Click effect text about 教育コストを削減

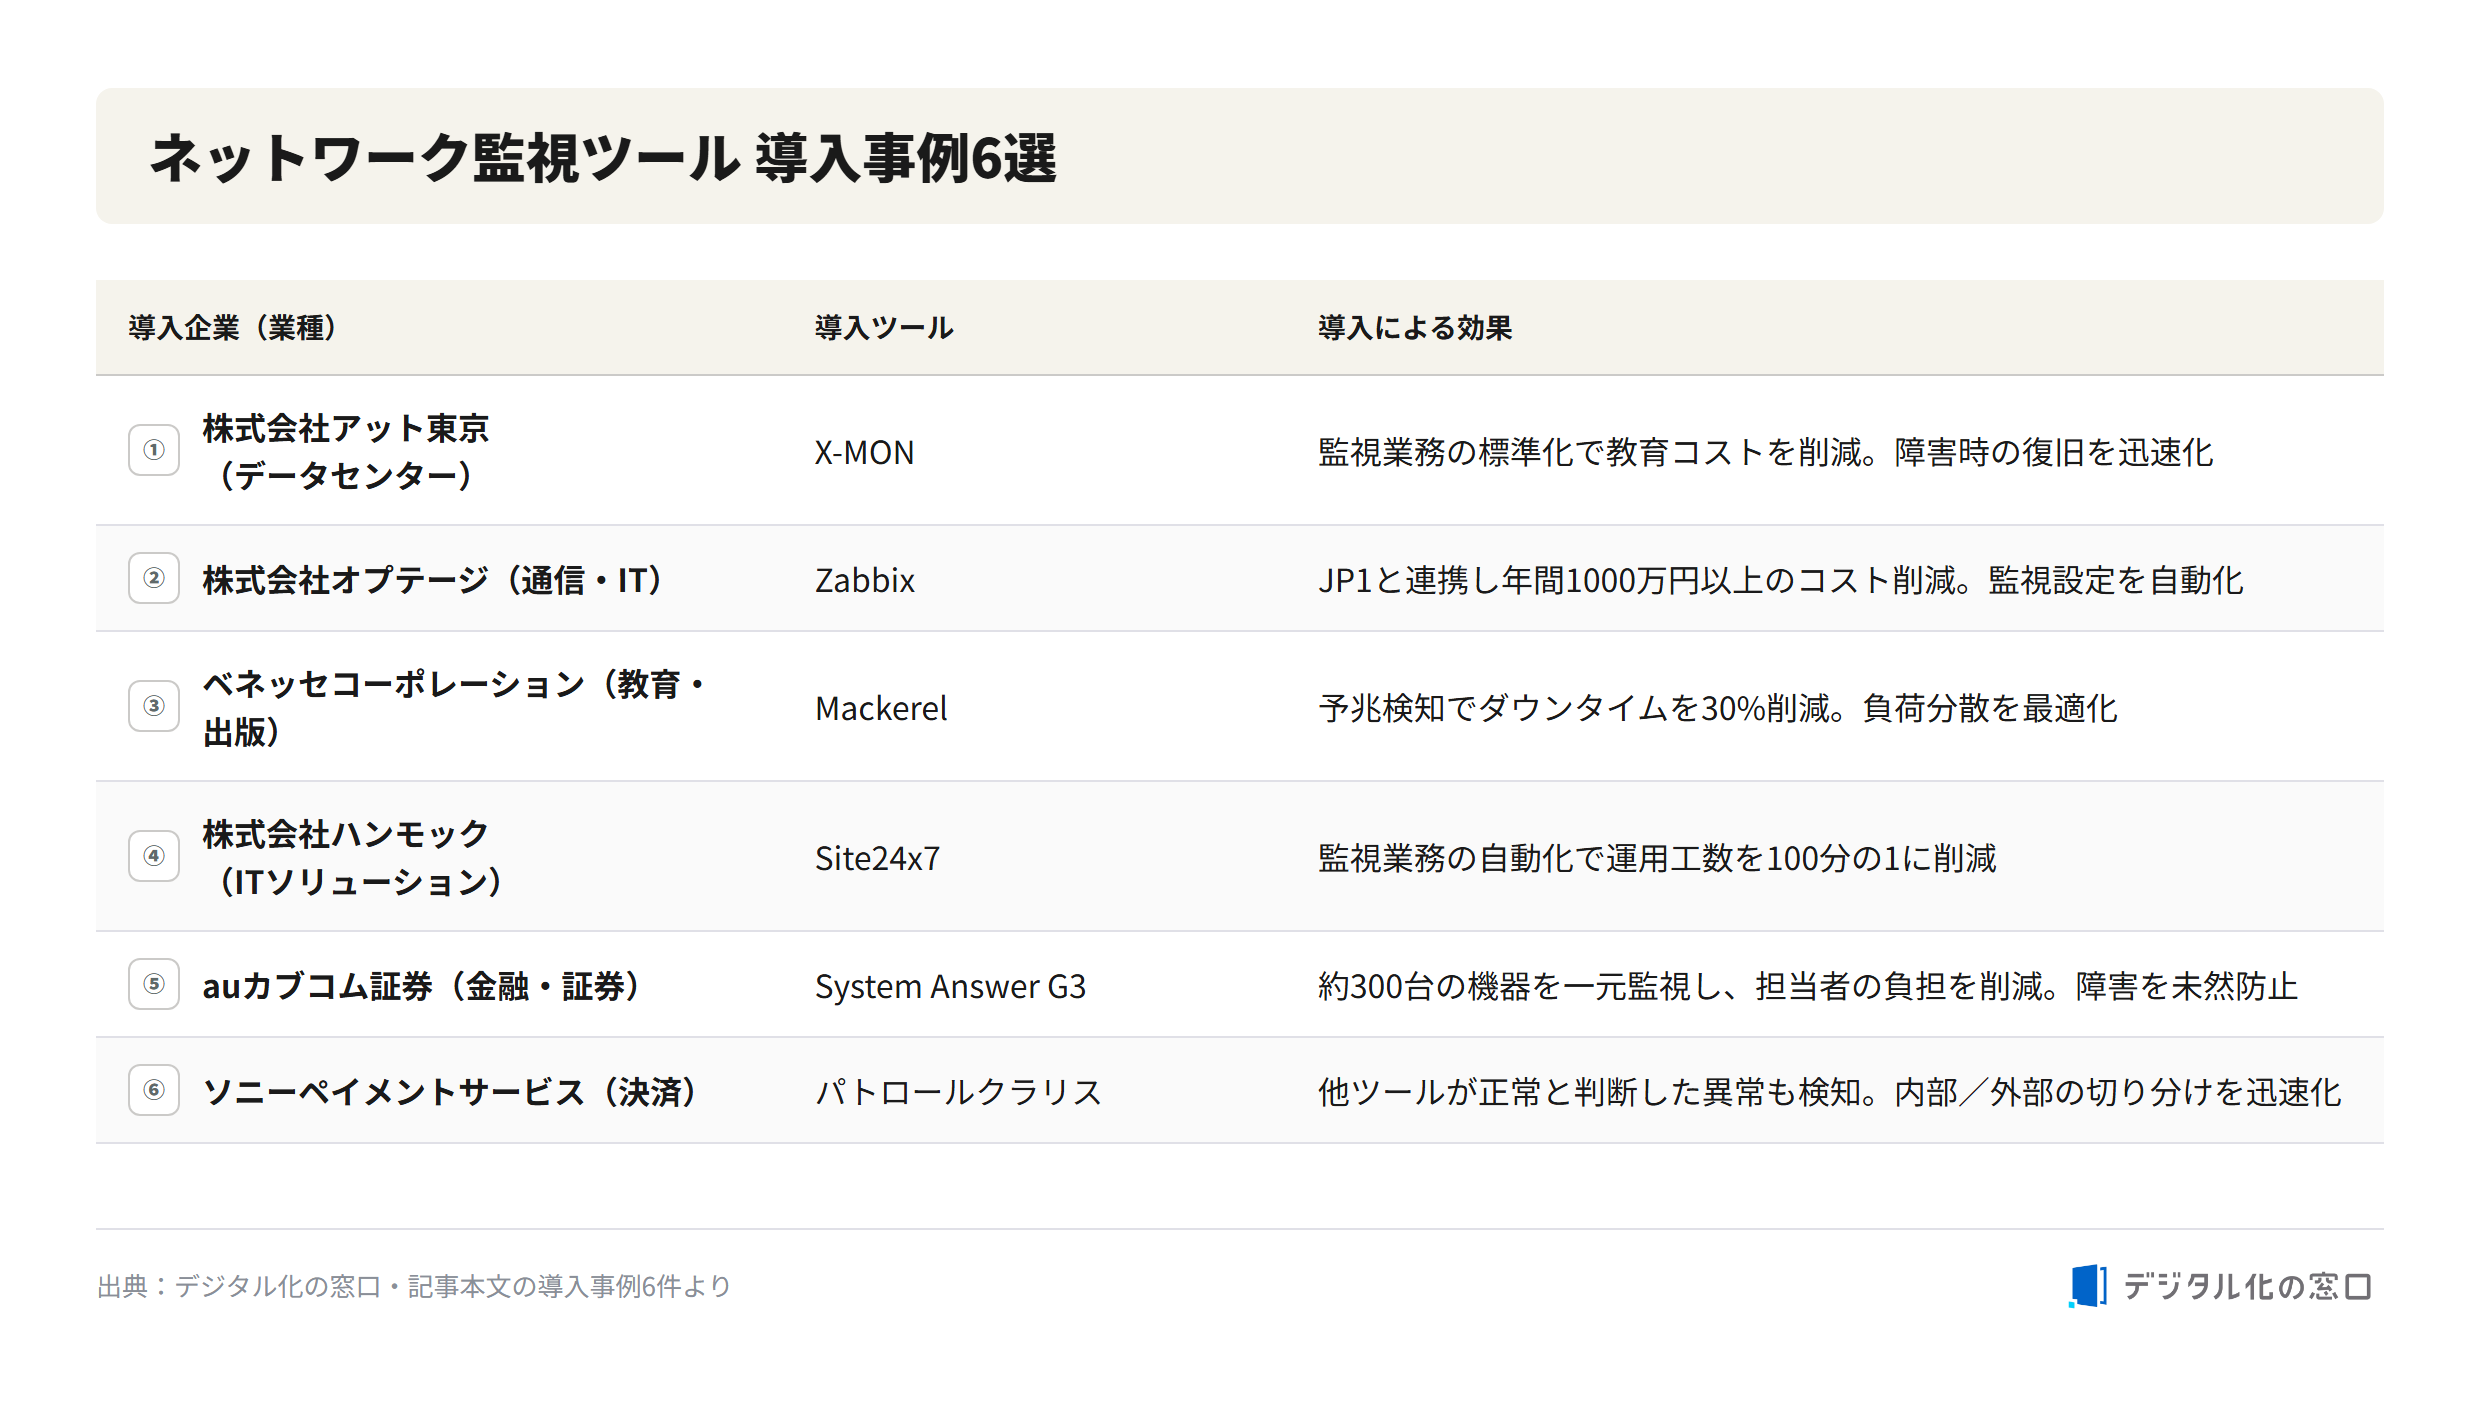(x=1766, y=452)
